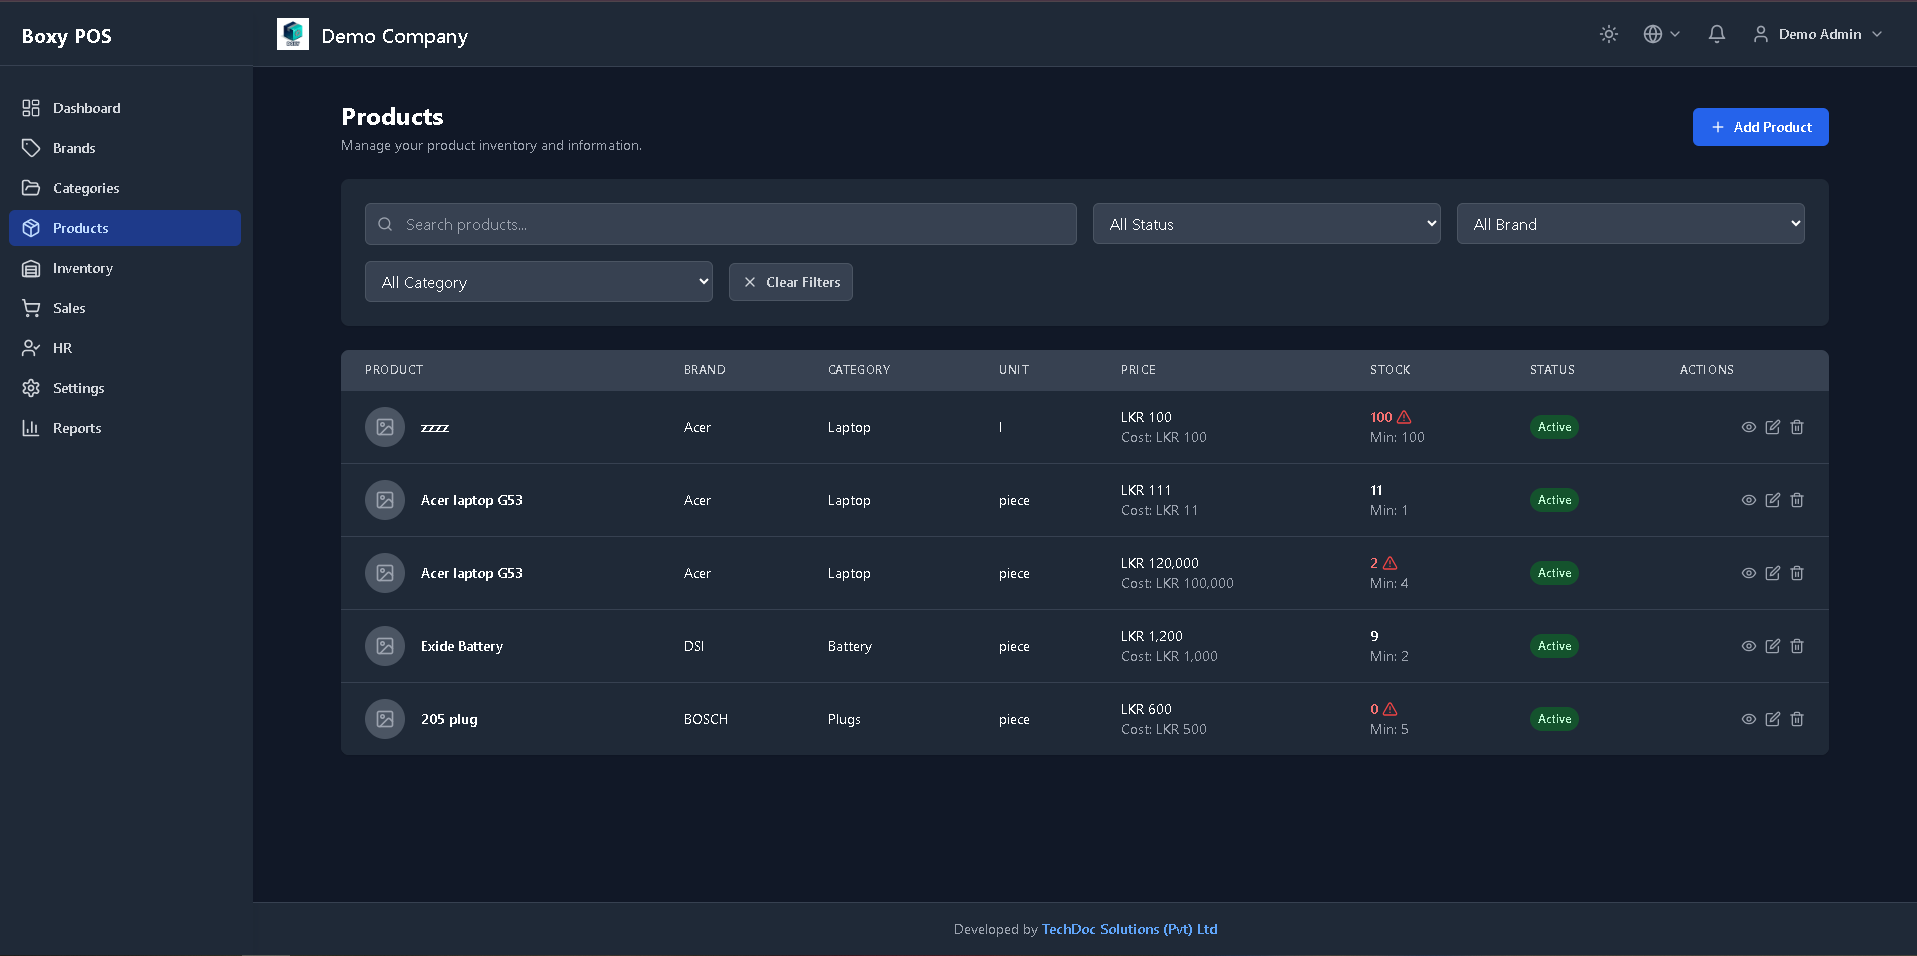Viewport: 1917px width, 956px height.
Task: Open the language globe dropdown
Action: (x=1661, y=34)
